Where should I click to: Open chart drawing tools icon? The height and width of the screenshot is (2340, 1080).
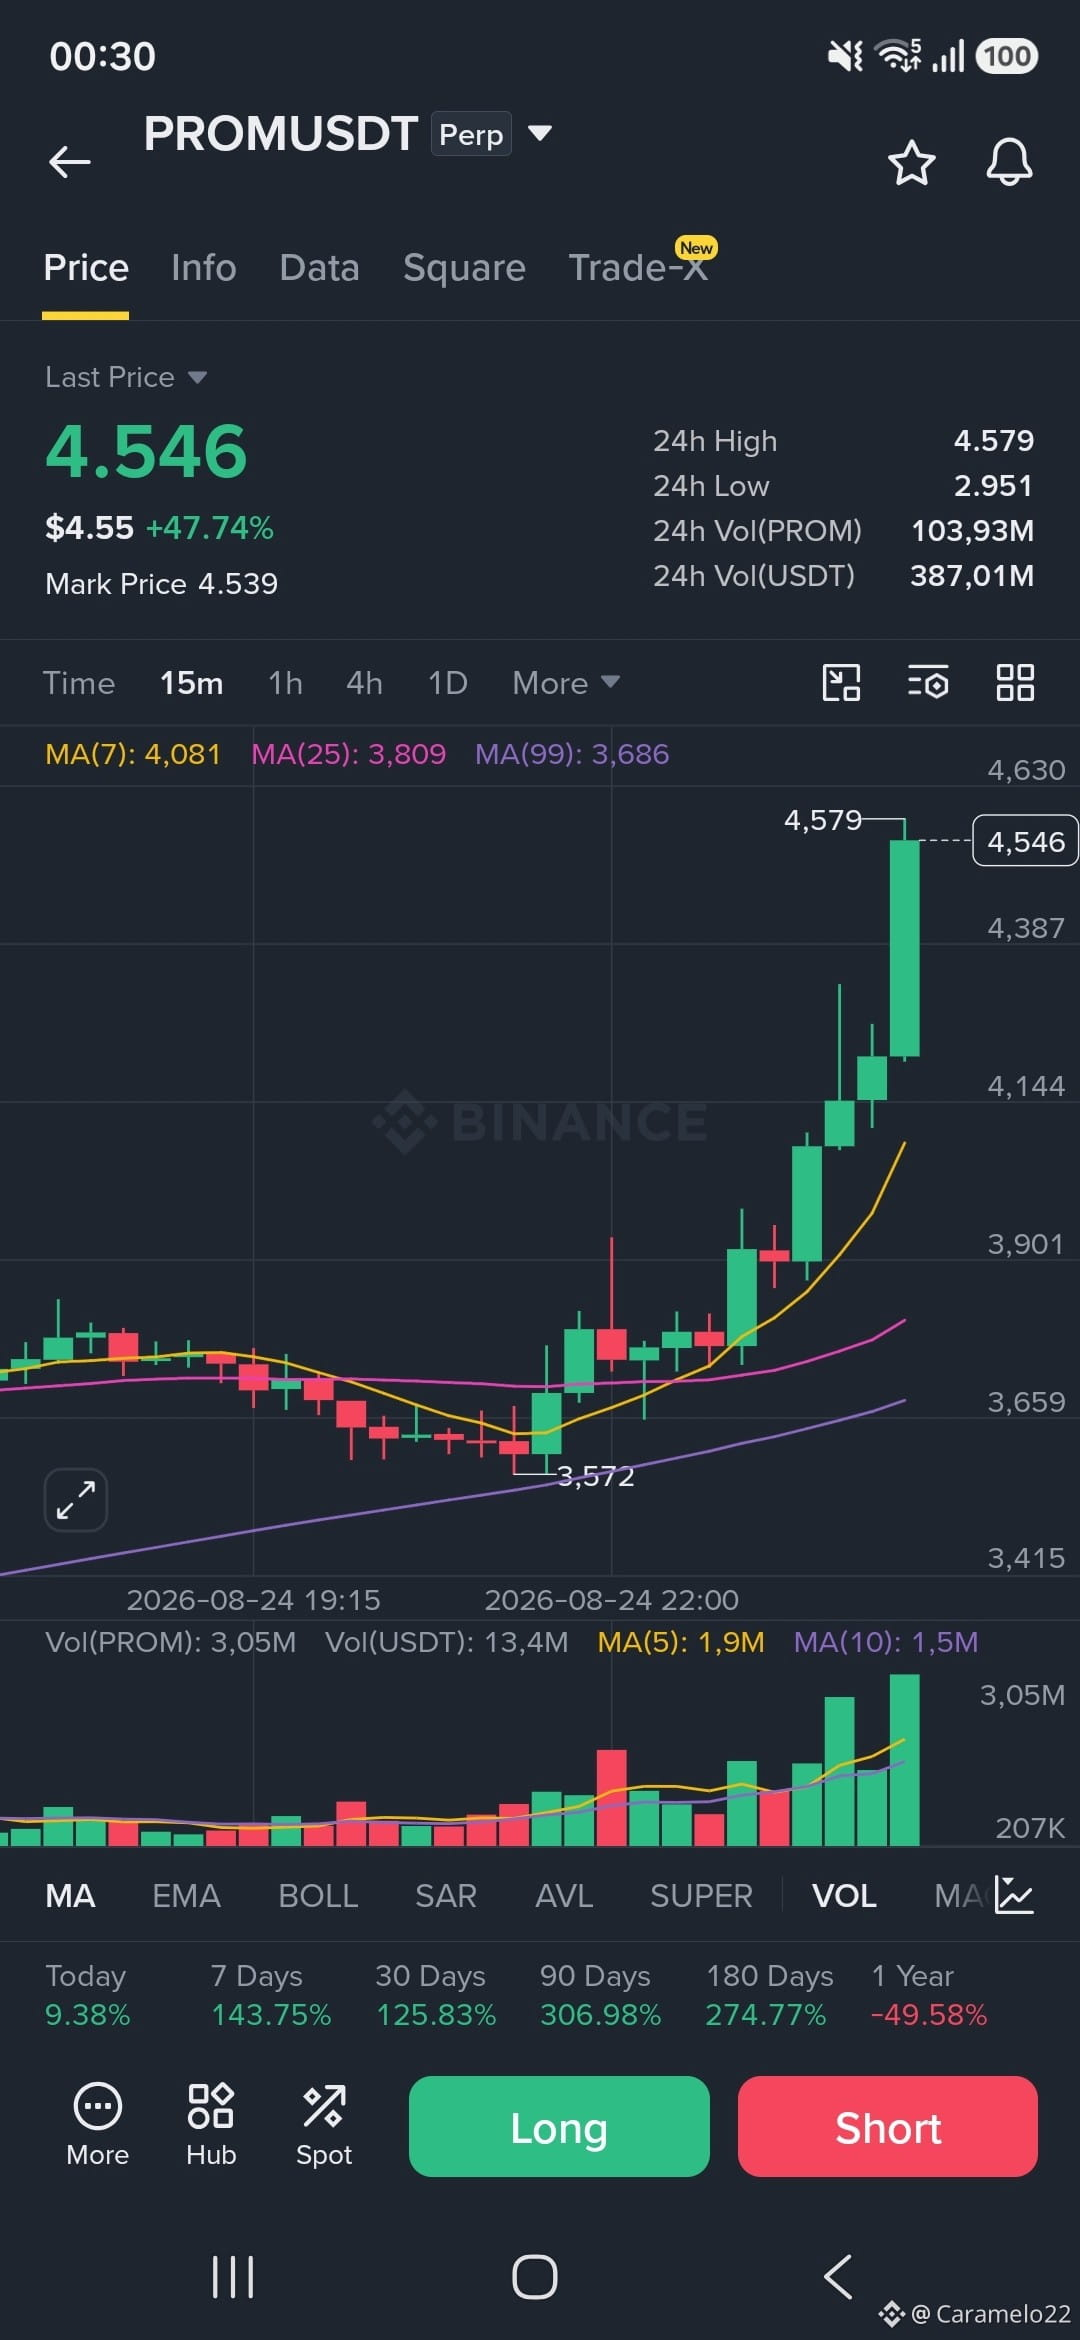tap(841, 683)
